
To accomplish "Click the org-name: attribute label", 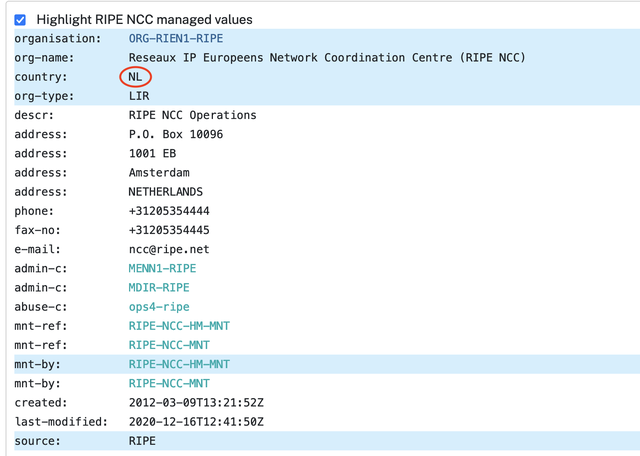I will pyautogui.click(x=44, y=58).
